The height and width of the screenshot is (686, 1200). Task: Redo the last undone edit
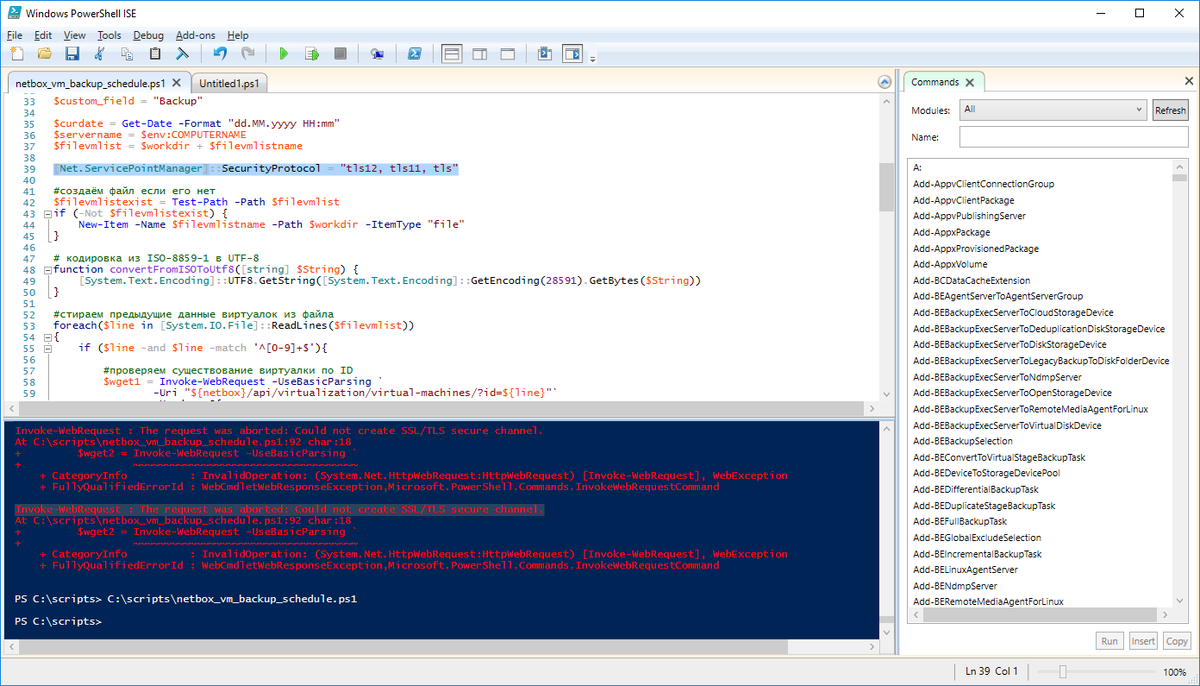[x=247, y=54]
